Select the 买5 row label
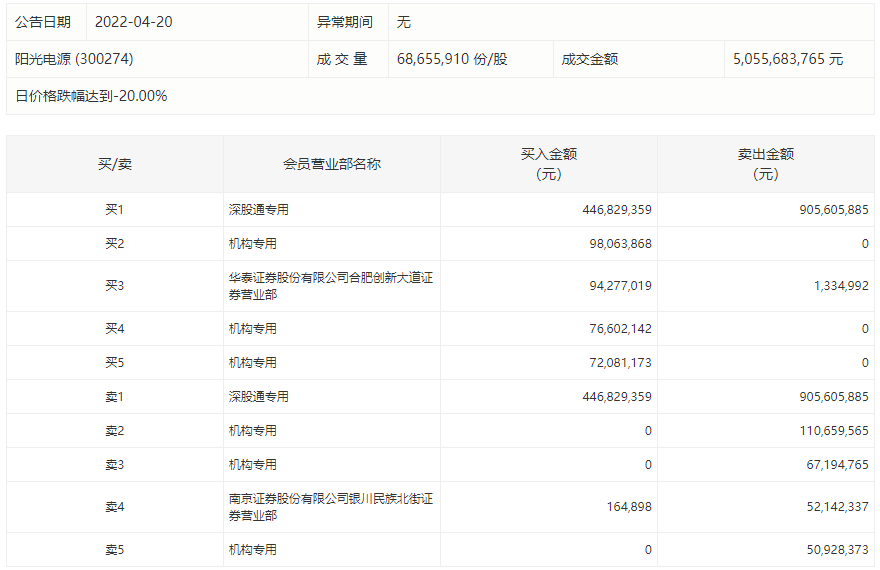 coord(114,362)
